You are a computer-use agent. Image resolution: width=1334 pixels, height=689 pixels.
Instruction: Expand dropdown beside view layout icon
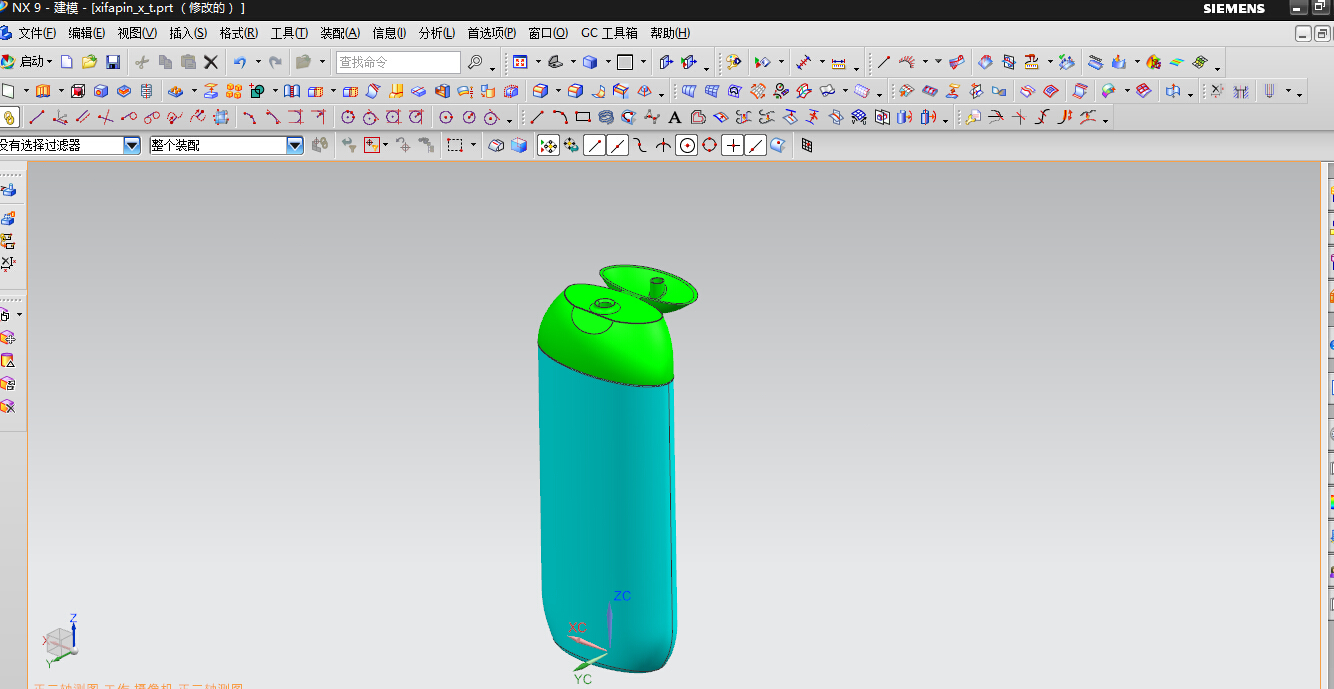(x=537, y=62)
